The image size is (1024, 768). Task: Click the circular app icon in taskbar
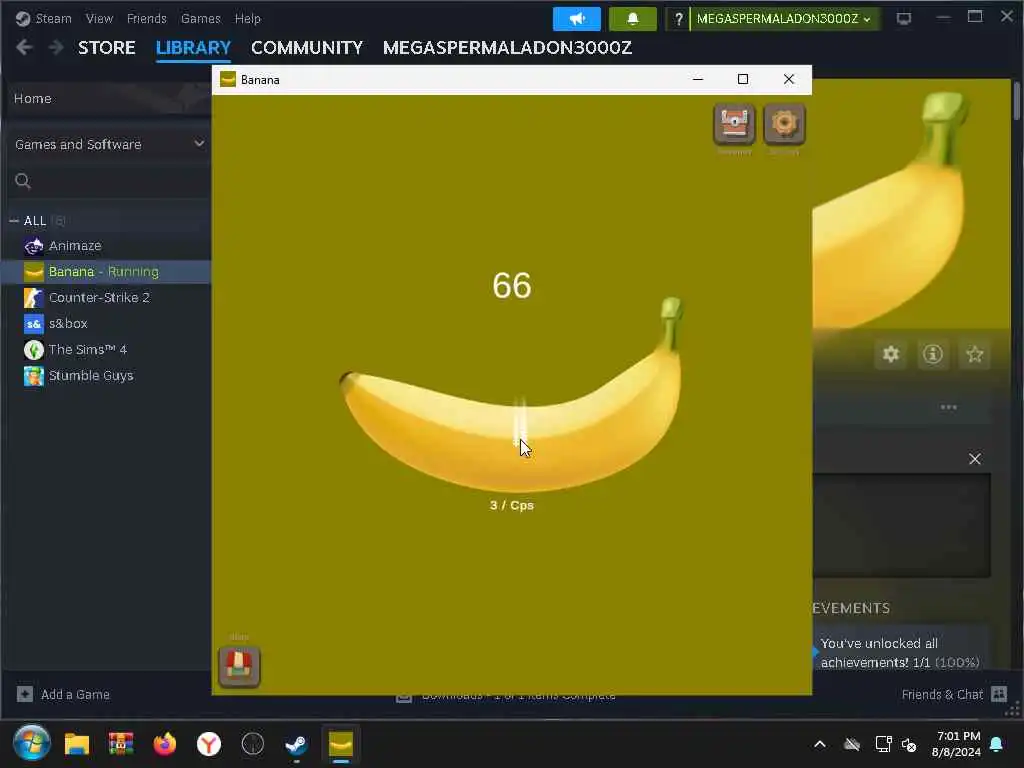click(253, 744)
